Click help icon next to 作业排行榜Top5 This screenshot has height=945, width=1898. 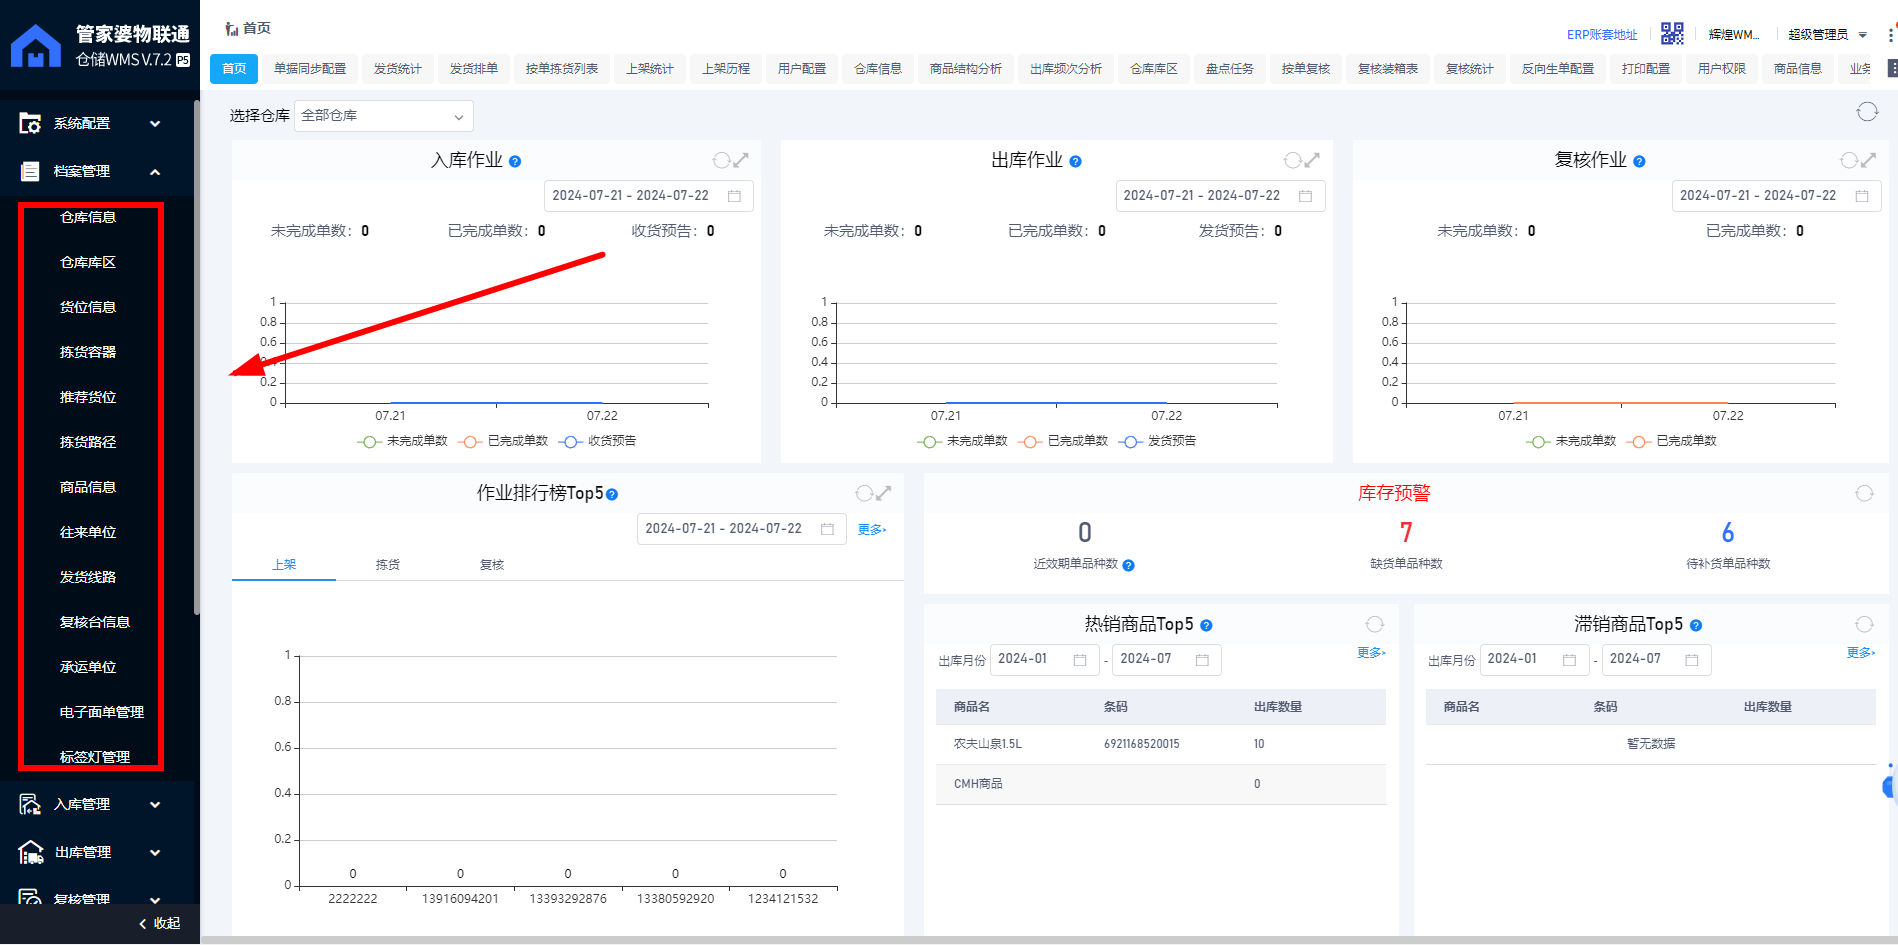point(612,494)
